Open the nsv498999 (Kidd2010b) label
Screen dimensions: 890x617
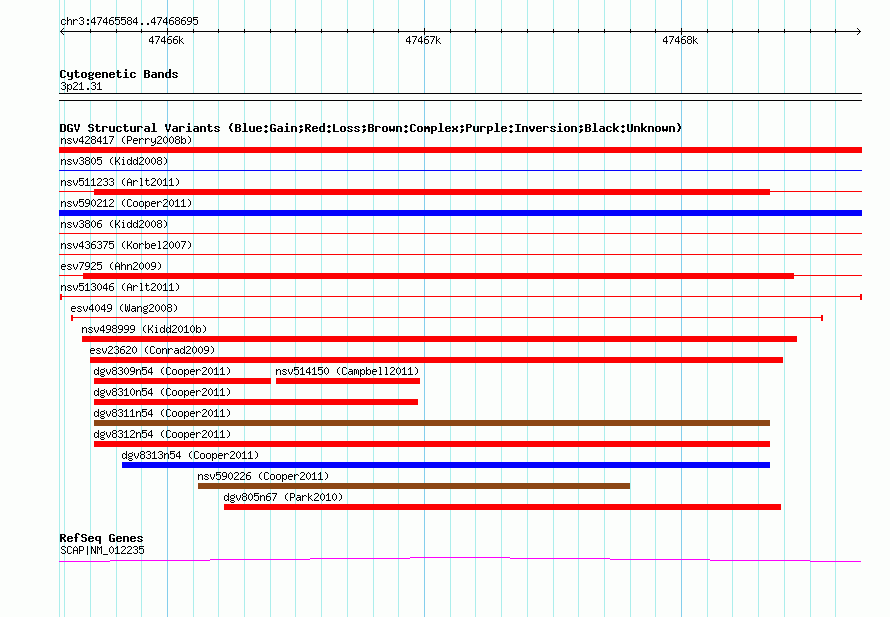(144, 329)
